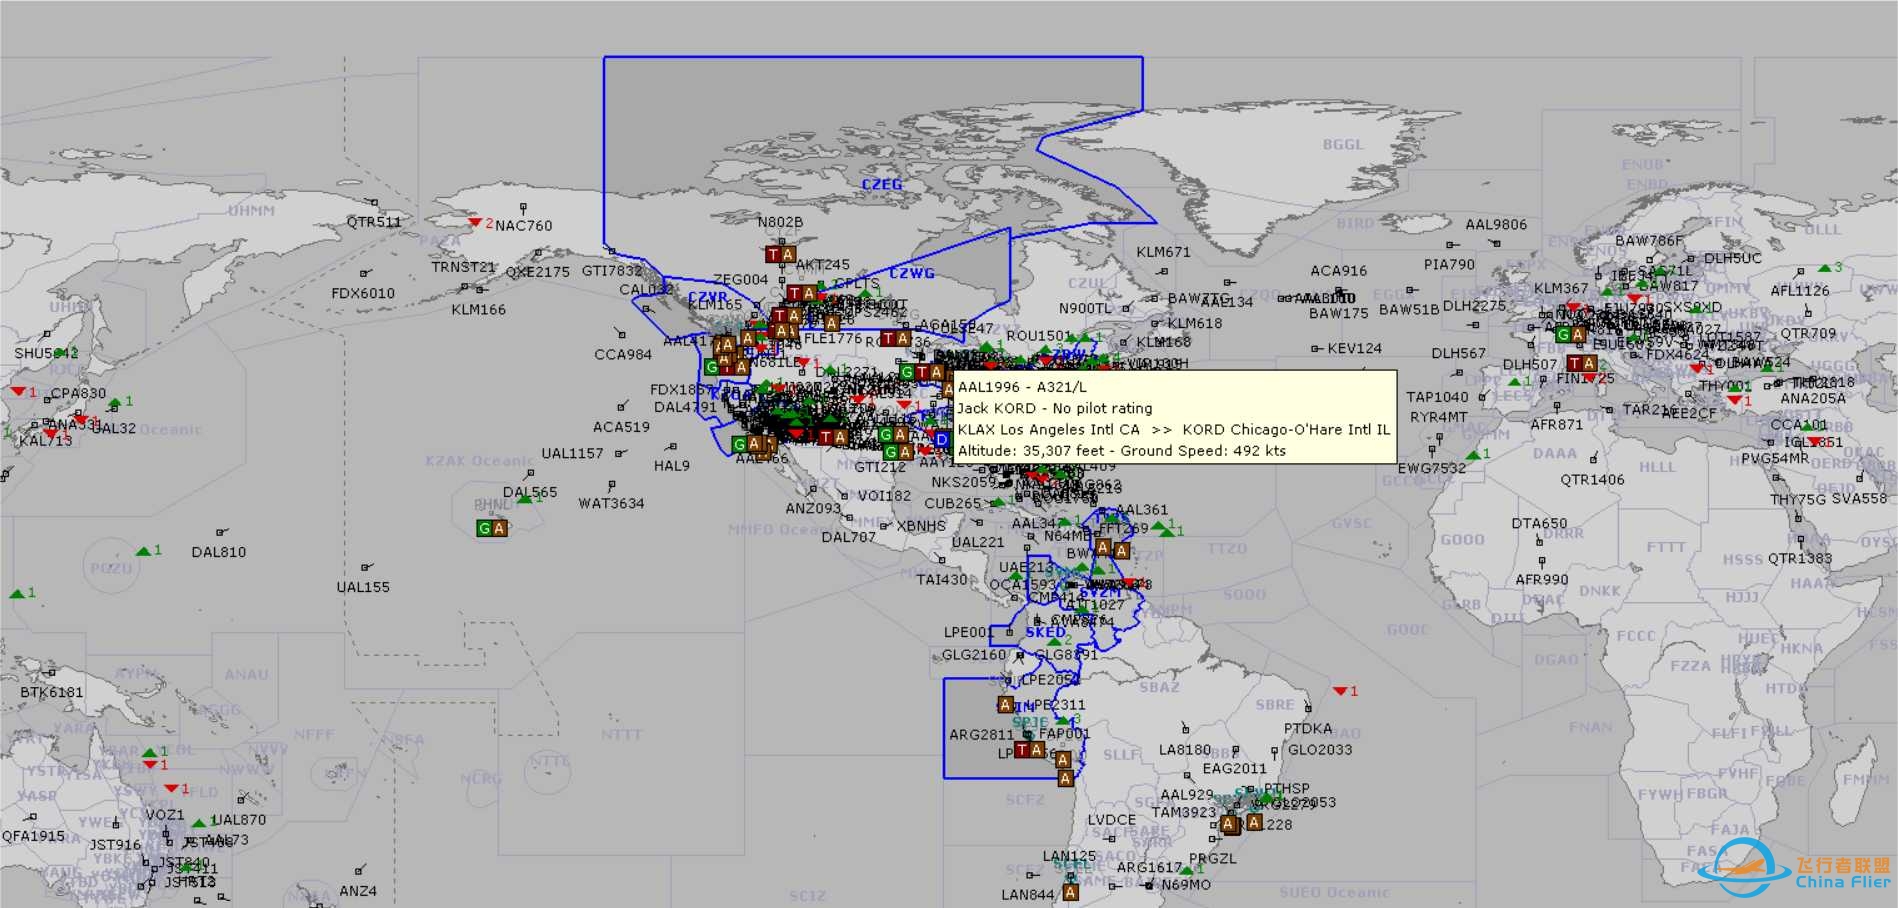Select flight QTR511 label
This screenshot has width=1898, height=908.
[x=374, y=222]
